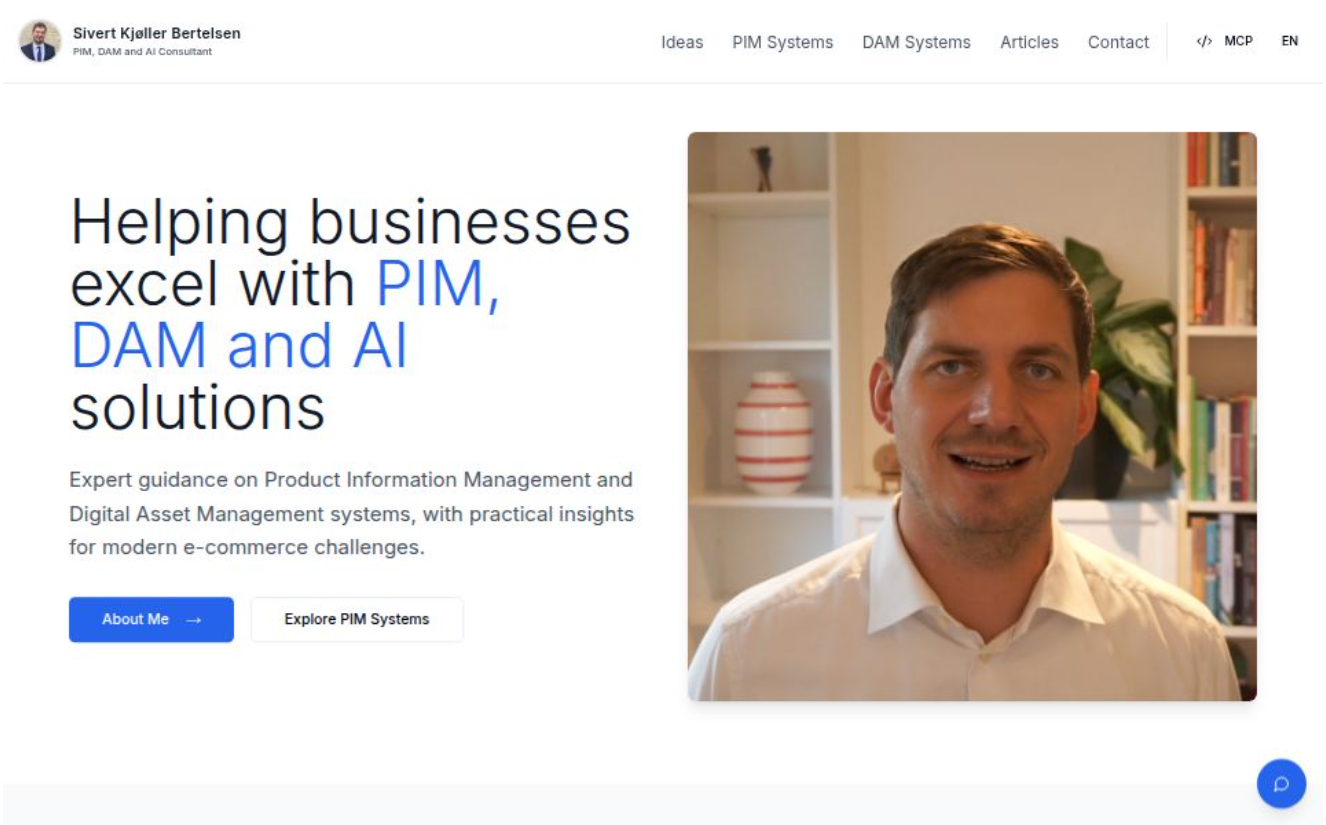Click the blue PIM, DAM and AI heading text
Viewport: 1326px width, 825px height.
[286, 315]
